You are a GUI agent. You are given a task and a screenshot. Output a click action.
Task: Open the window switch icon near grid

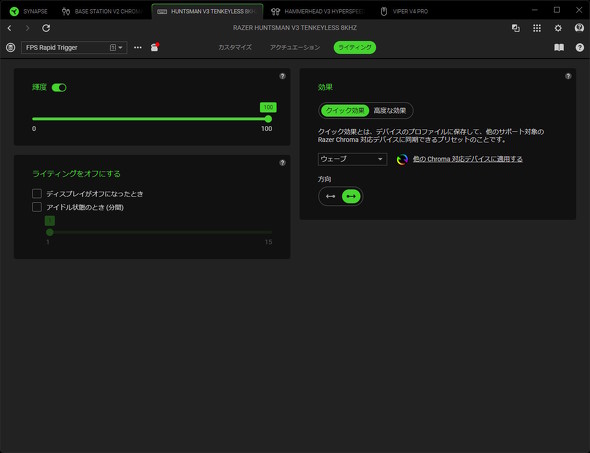tap(515, 28)
